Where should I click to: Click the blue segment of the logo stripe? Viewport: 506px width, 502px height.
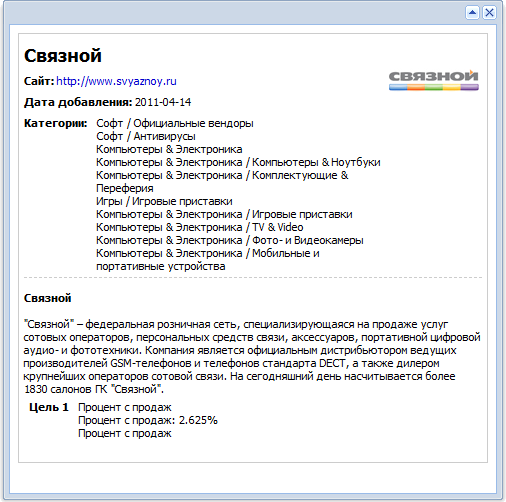pyautogui.click(x=398, y=87)
